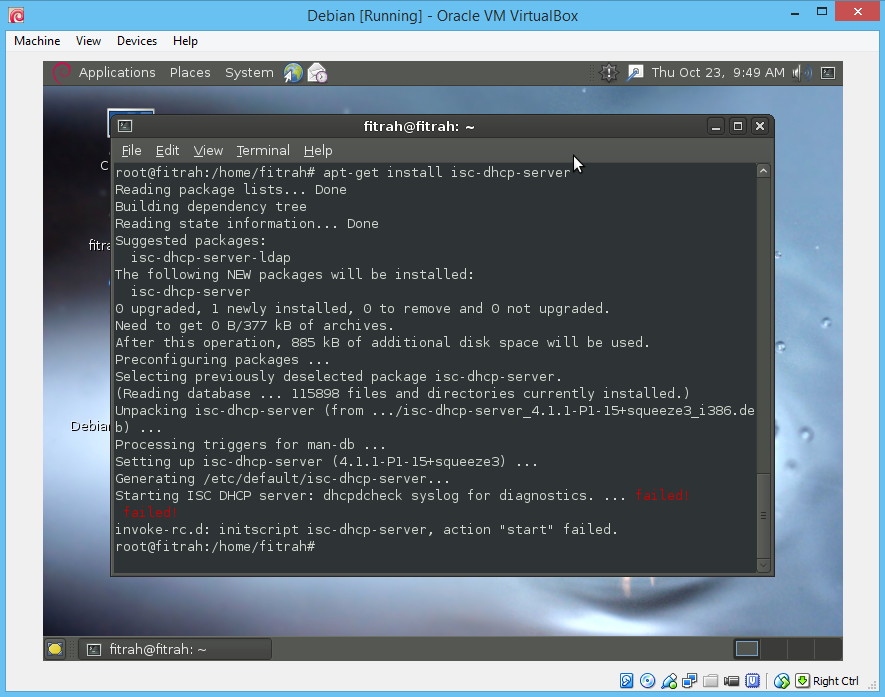Click the VirtualBox logo in window title bar
Screen dimensions: 885x697
16,15
